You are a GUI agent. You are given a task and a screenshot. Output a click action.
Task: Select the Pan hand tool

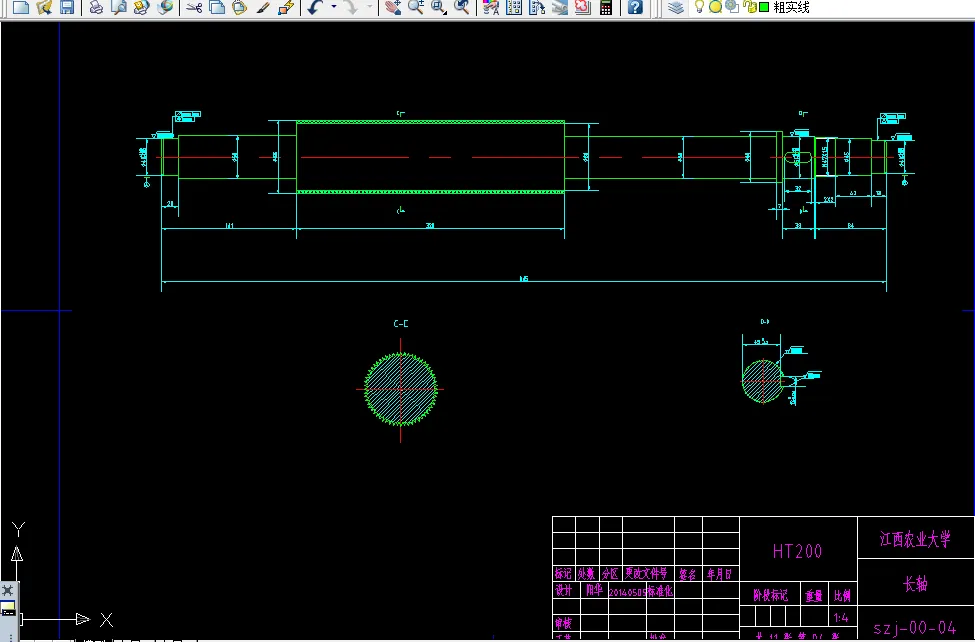[x=392, y=7]
